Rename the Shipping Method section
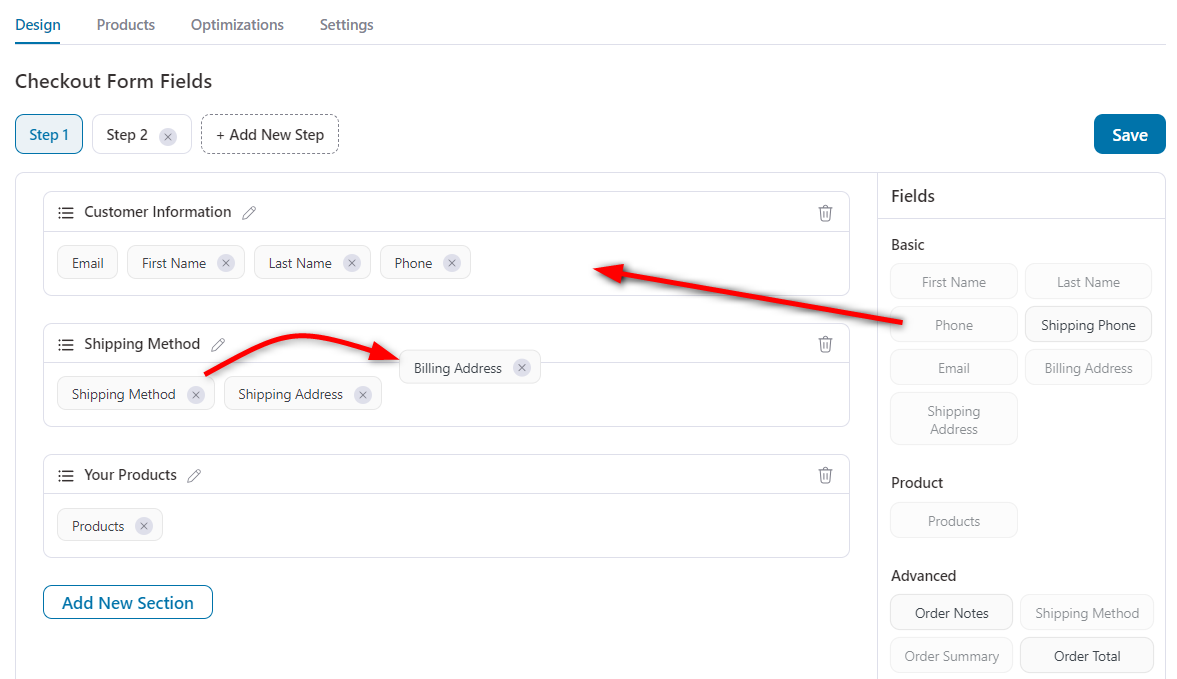 [x=219, y=344]
